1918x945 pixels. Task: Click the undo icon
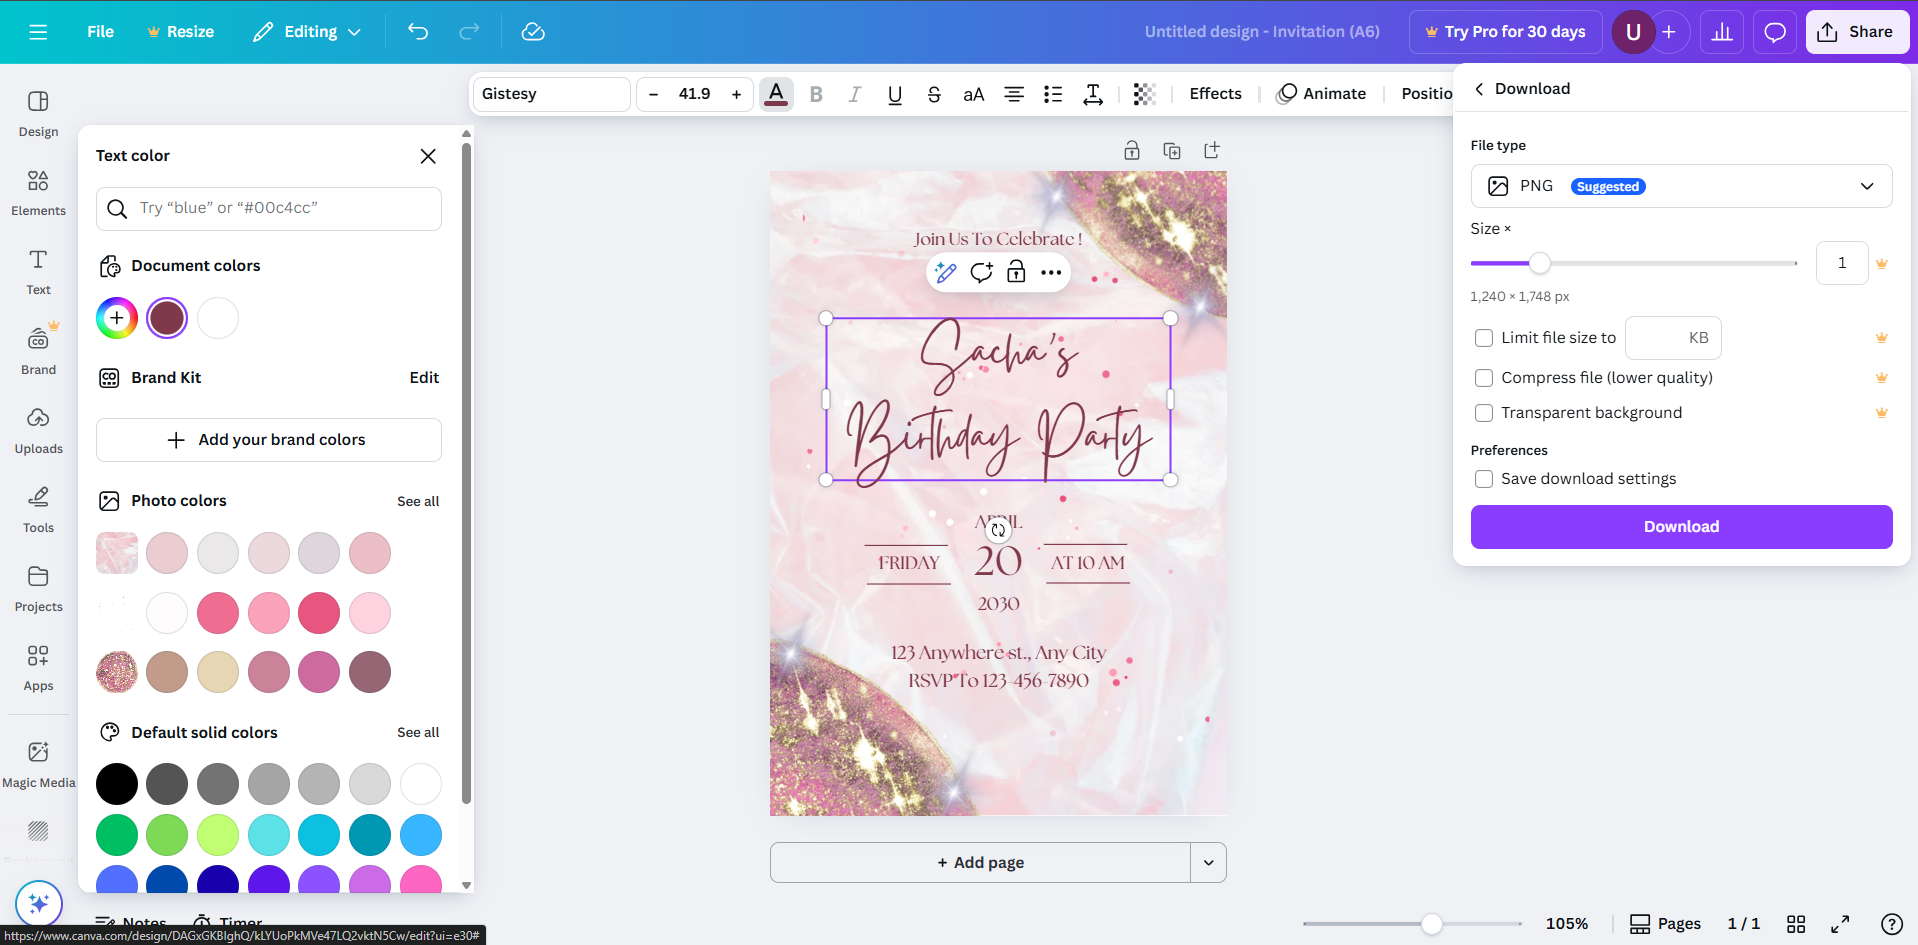(418, 32)
